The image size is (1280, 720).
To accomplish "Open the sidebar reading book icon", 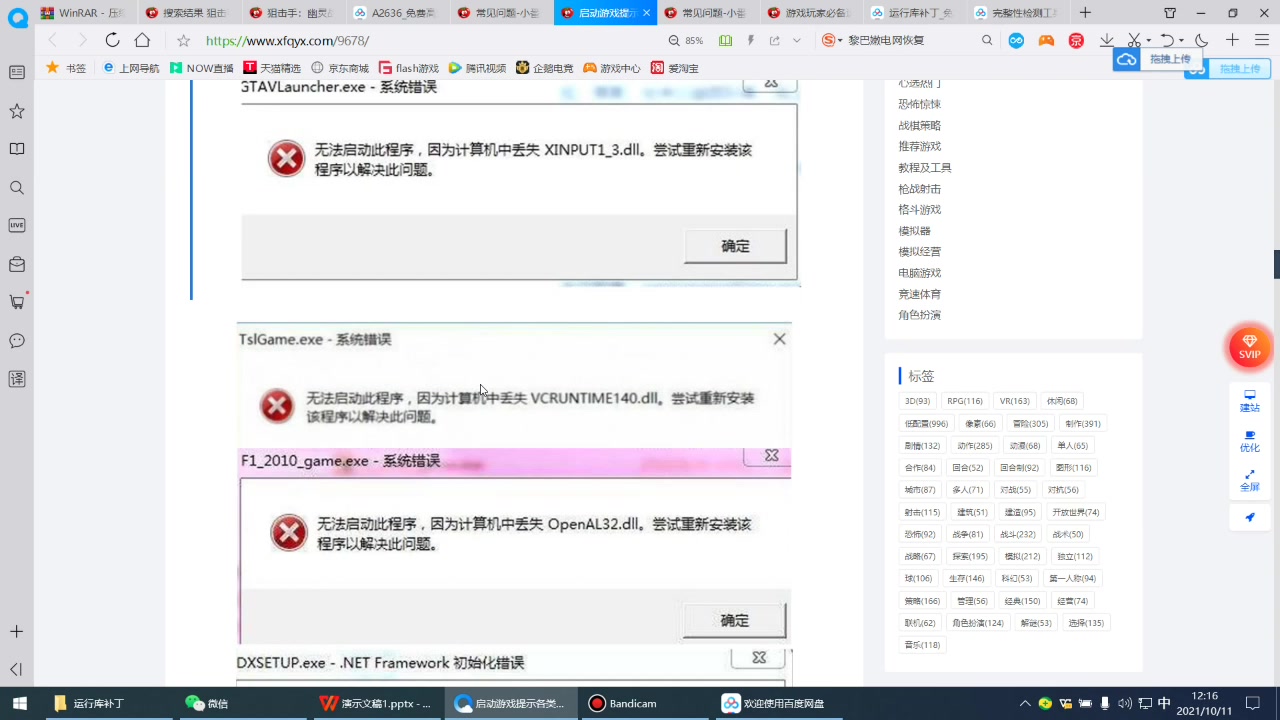I will [x=17, y=149].
